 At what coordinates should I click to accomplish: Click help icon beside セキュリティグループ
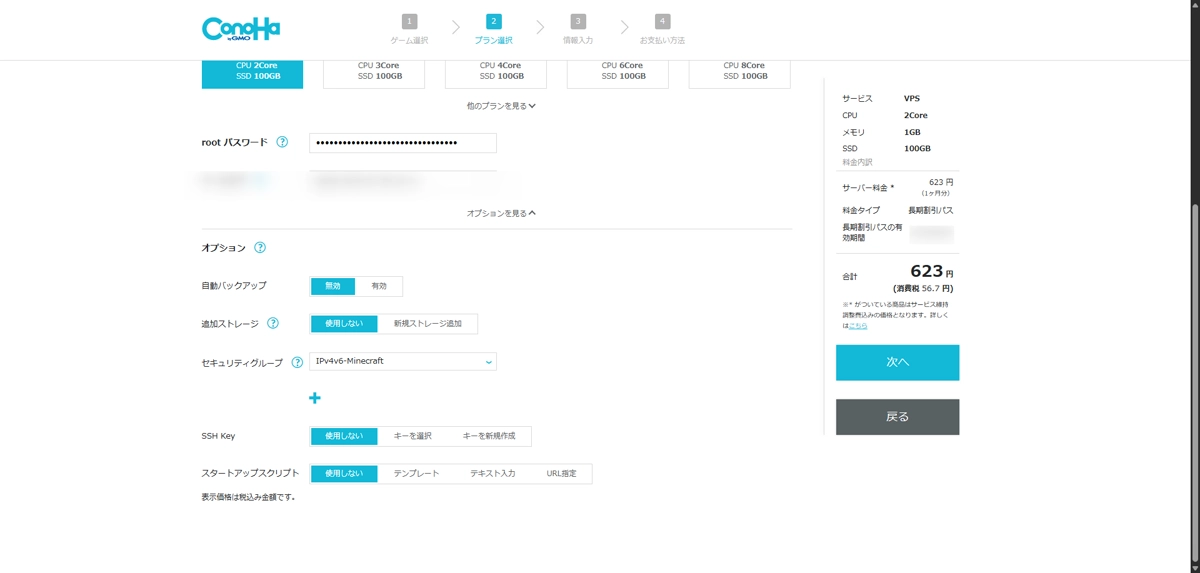tap(297, 362)
